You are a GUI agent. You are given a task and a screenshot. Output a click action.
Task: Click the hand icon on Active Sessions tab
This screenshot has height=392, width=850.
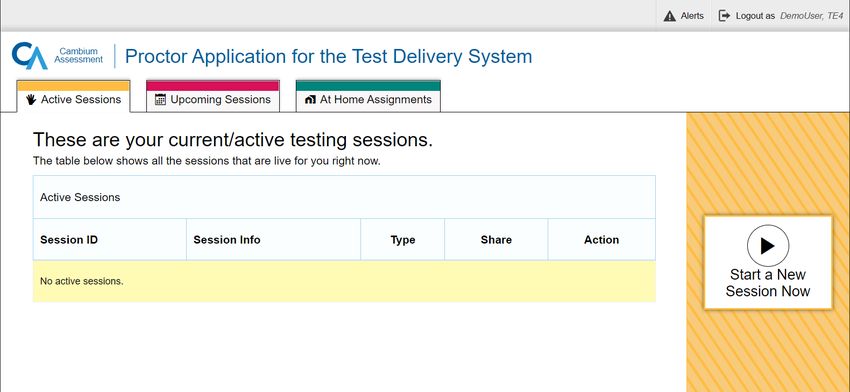[31, 99]
